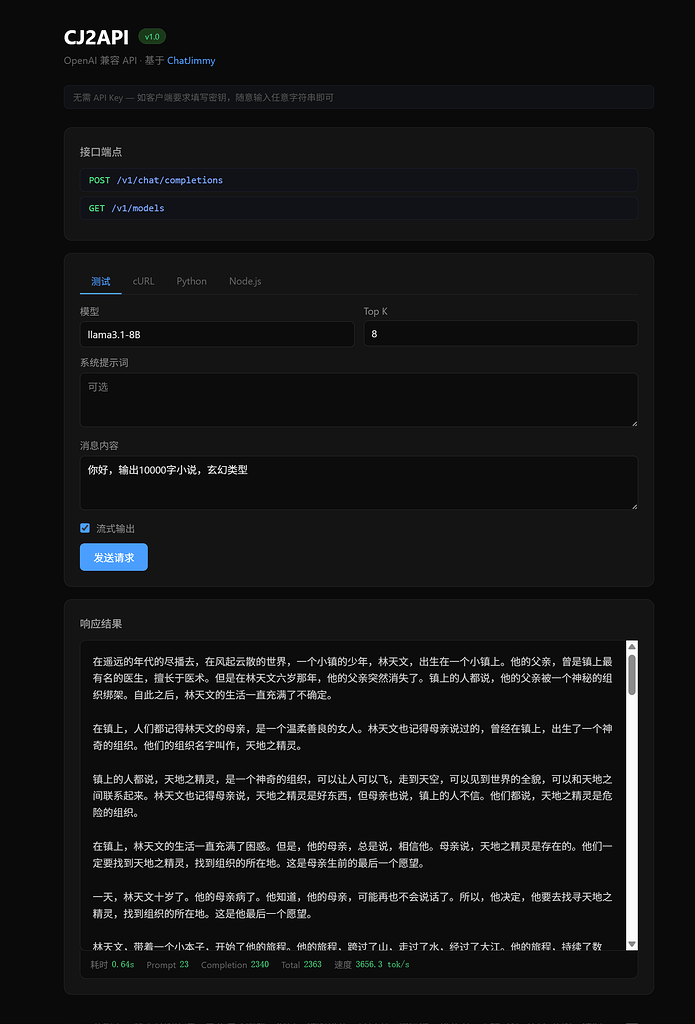The width and height of the screenshot is (695, 1024).
Task: Switch to the cURL tab
Action: tap(143, 281)
